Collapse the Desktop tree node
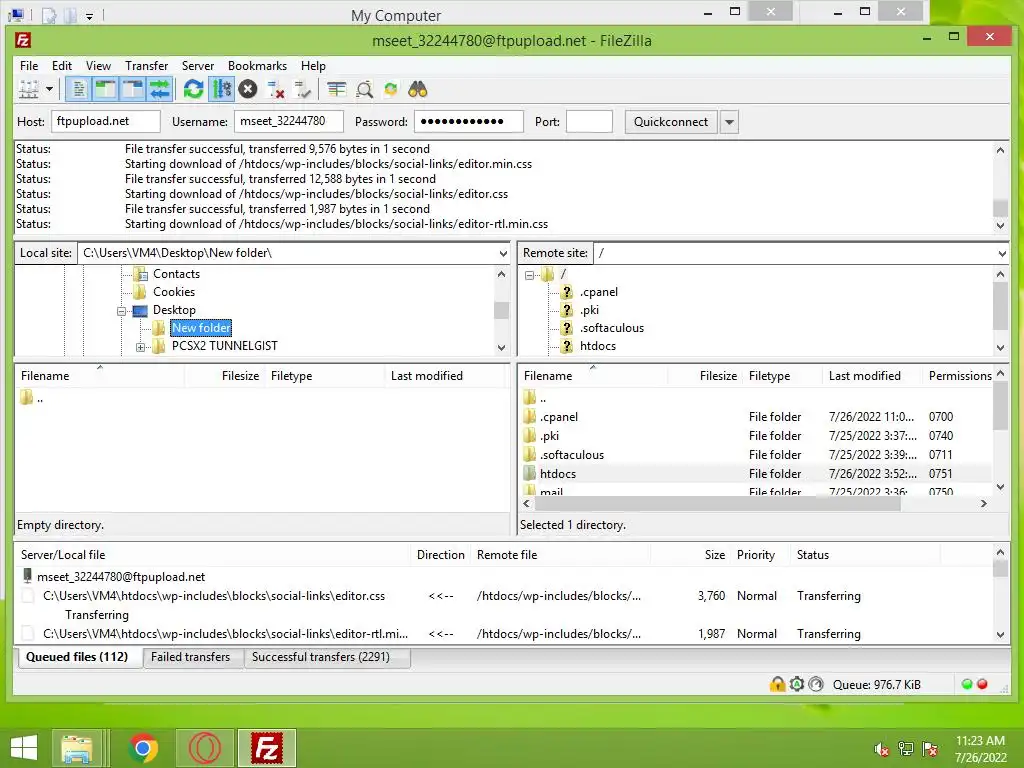 tap(121, 311)
